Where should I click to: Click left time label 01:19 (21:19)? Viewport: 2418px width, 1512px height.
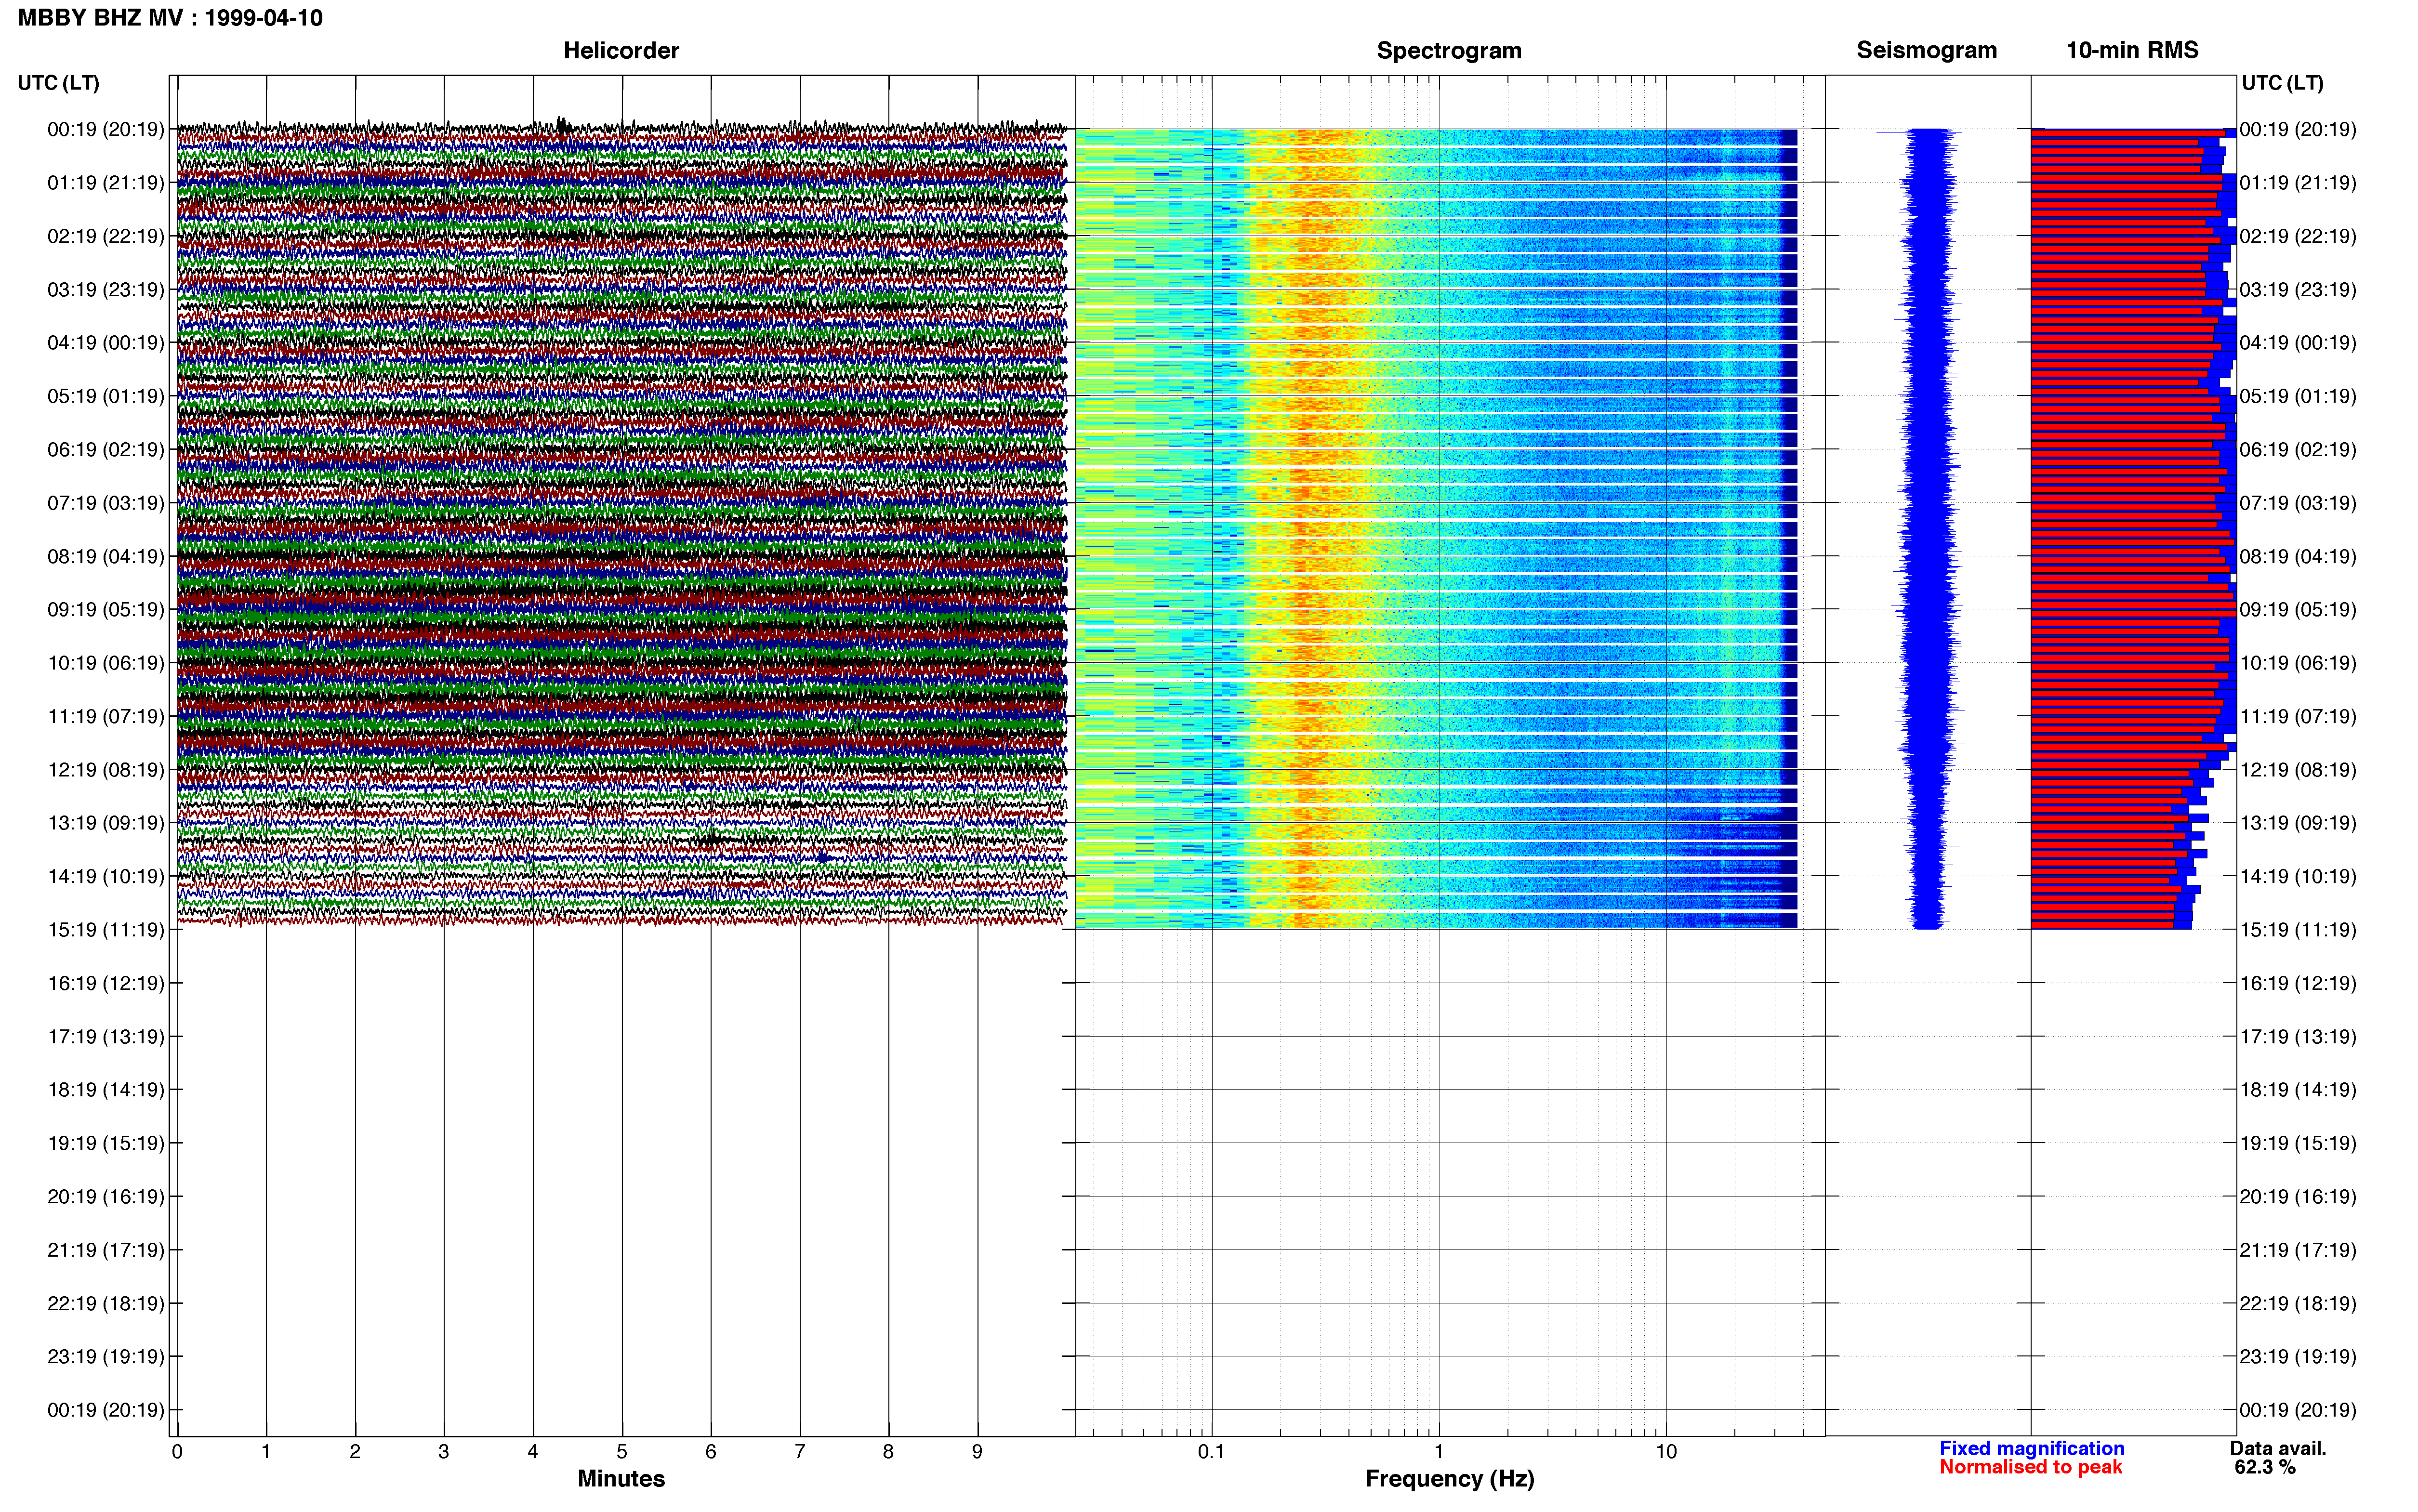tap(106, 183)
